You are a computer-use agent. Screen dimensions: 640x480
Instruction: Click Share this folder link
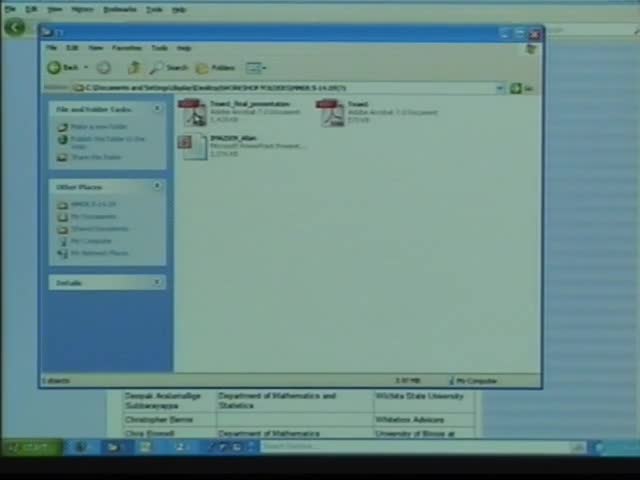click(96, 157)
